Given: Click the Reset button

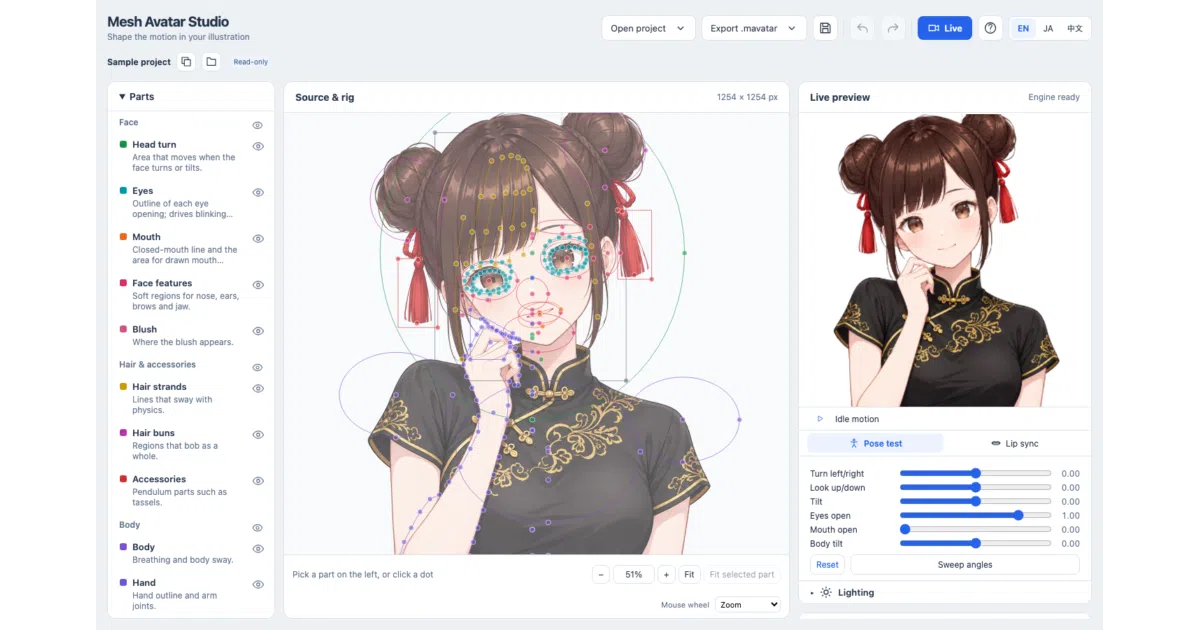Looking at the screenshot, I should pyautogui.click(x=827, y=565).
